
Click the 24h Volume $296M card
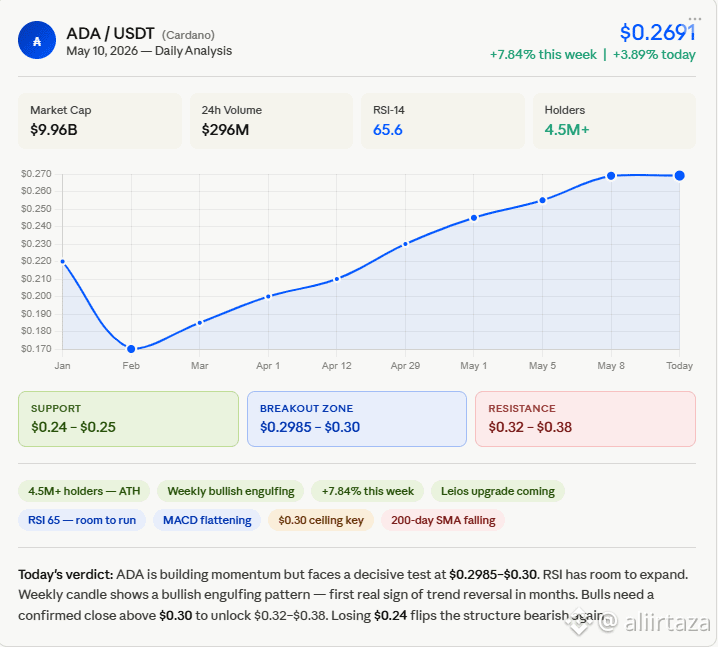click(272, 121)
